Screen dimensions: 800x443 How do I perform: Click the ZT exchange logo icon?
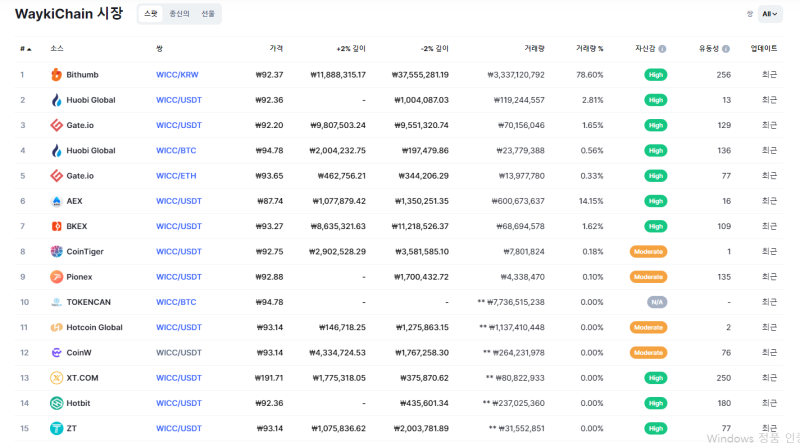click(x=56, y=428)
